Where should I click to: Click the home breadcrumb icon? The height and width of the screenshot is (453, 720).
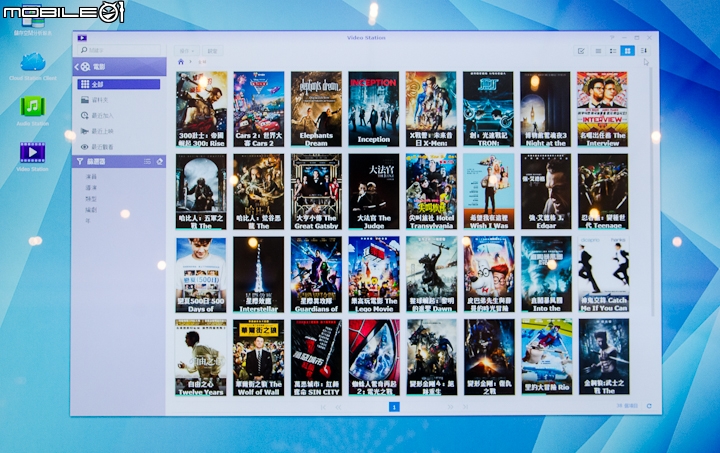click(x=181, y=62)
